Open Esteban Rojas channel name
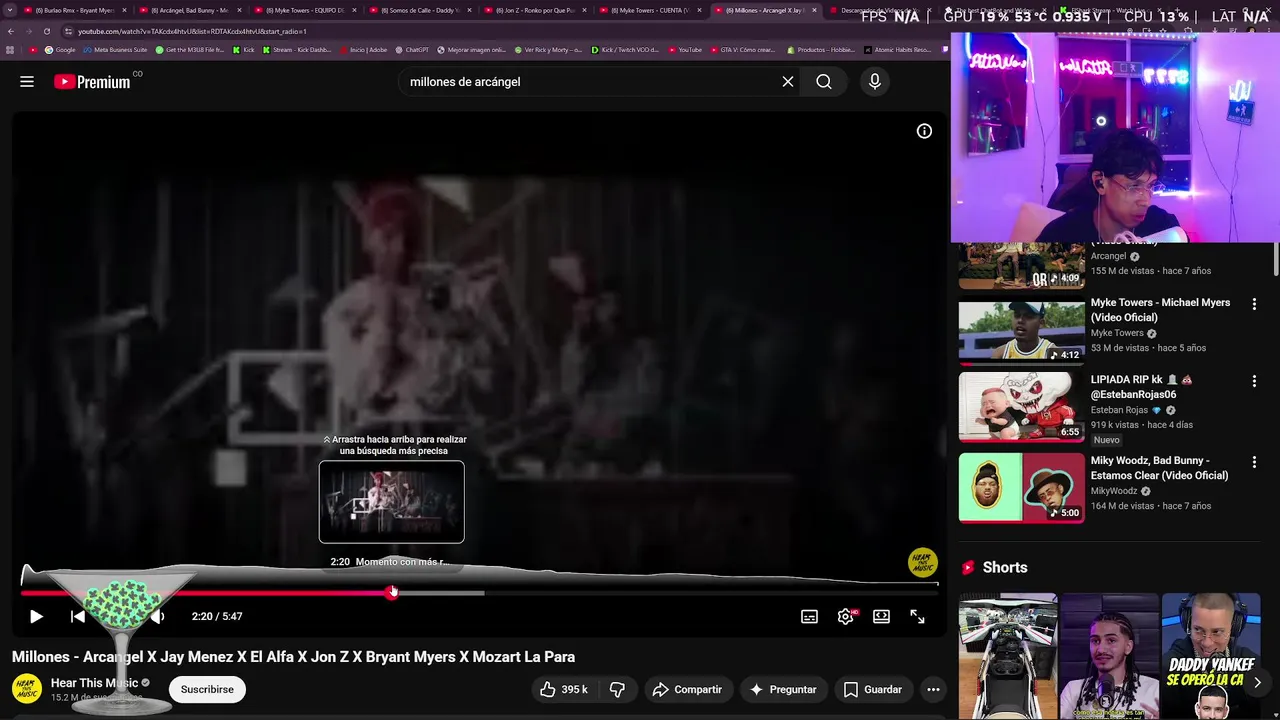 1120,410
